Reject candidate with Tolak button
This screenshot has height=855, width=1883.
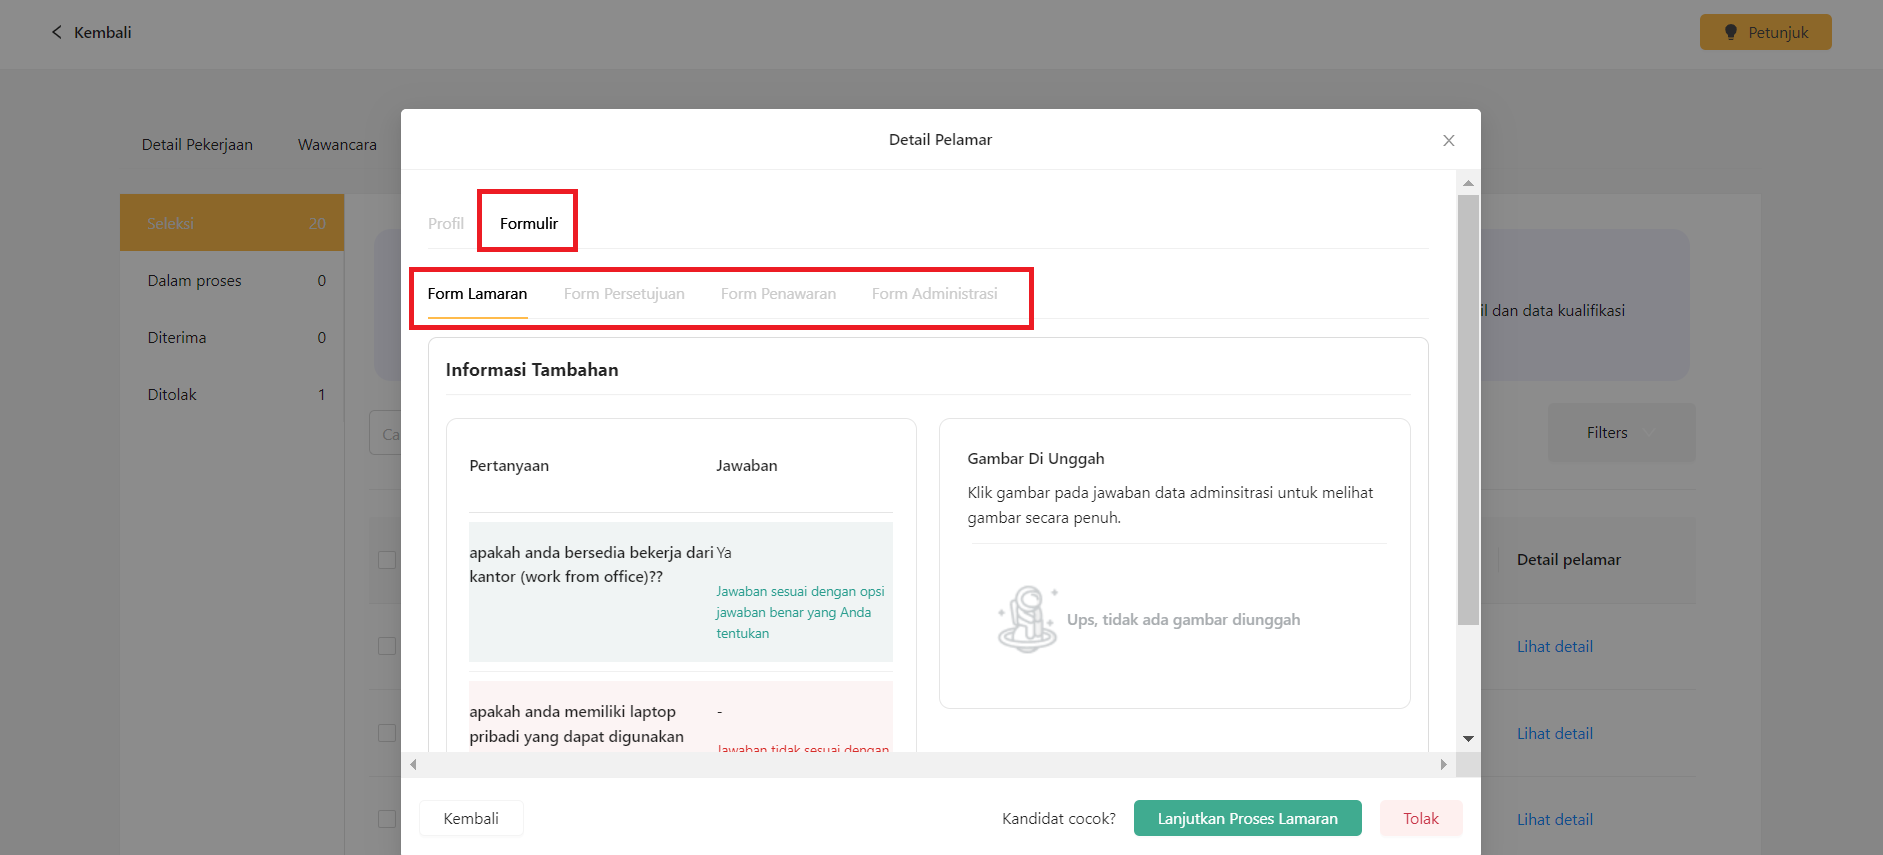pyautogui.click(x=1420, y=818)
